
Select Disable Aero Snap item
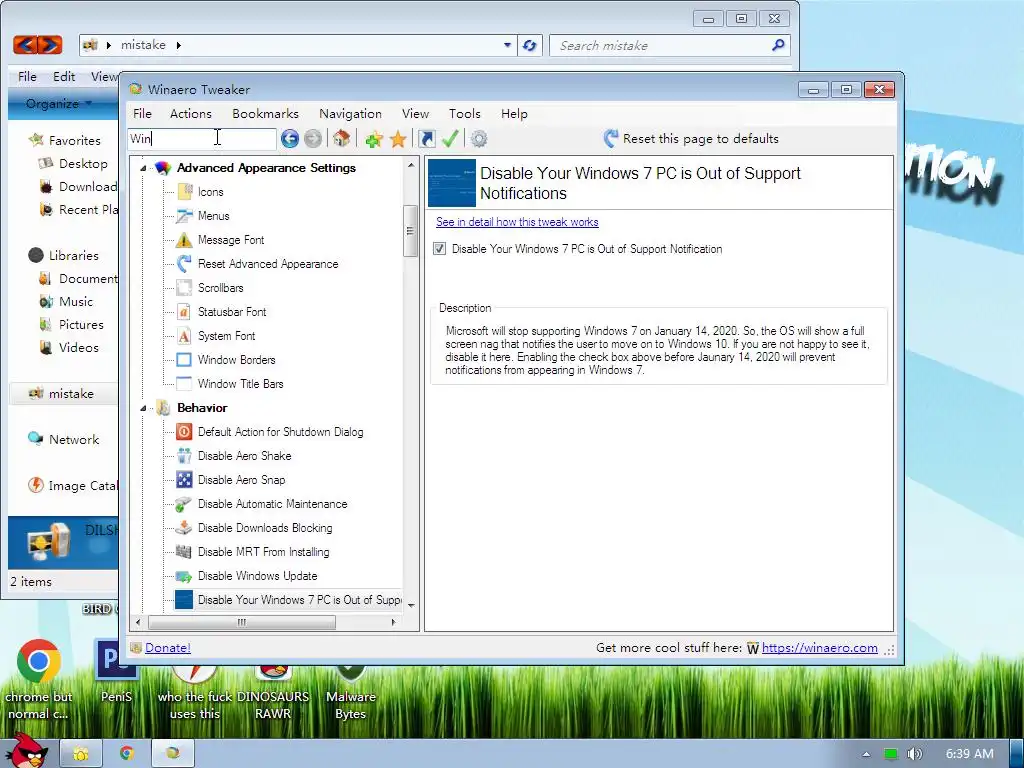pos(241,480)
